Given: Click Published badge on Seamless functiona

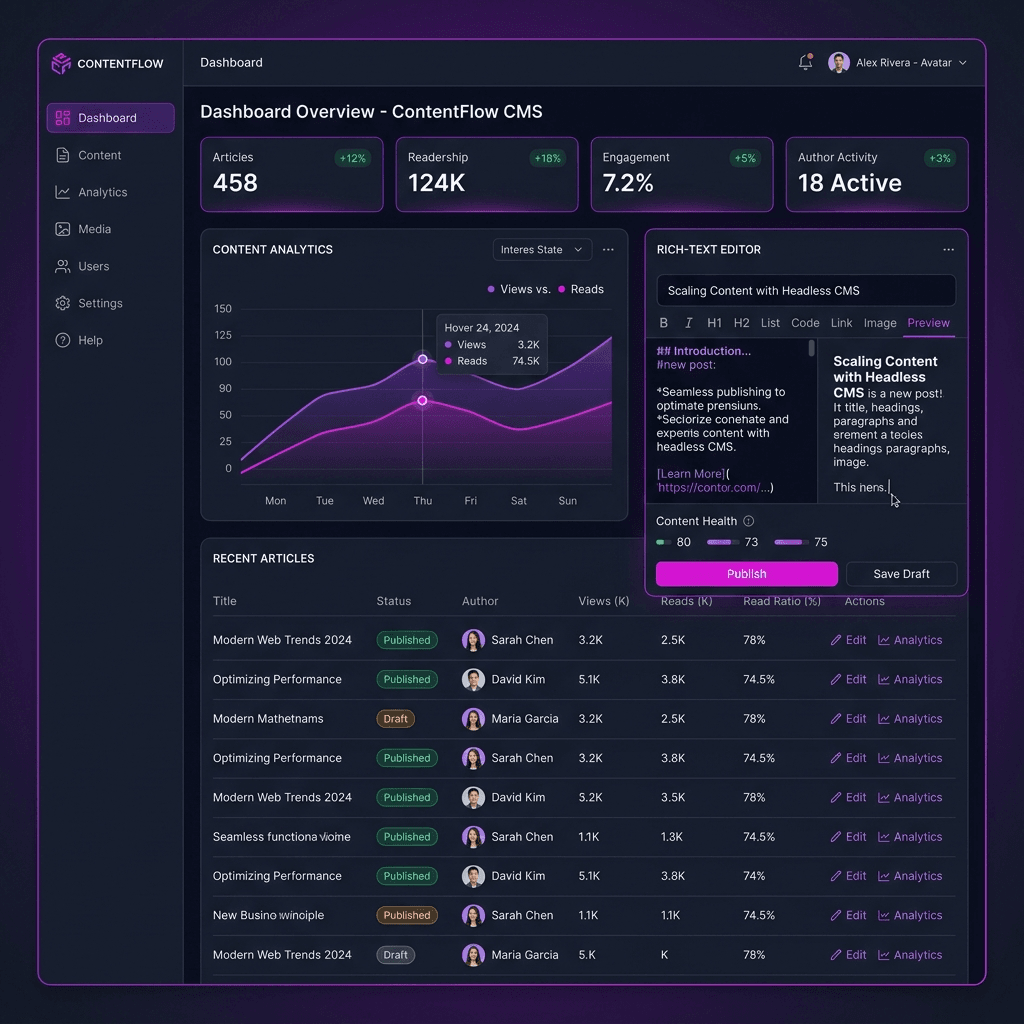Looking at the screenshot, I should (x=407, y=837).
